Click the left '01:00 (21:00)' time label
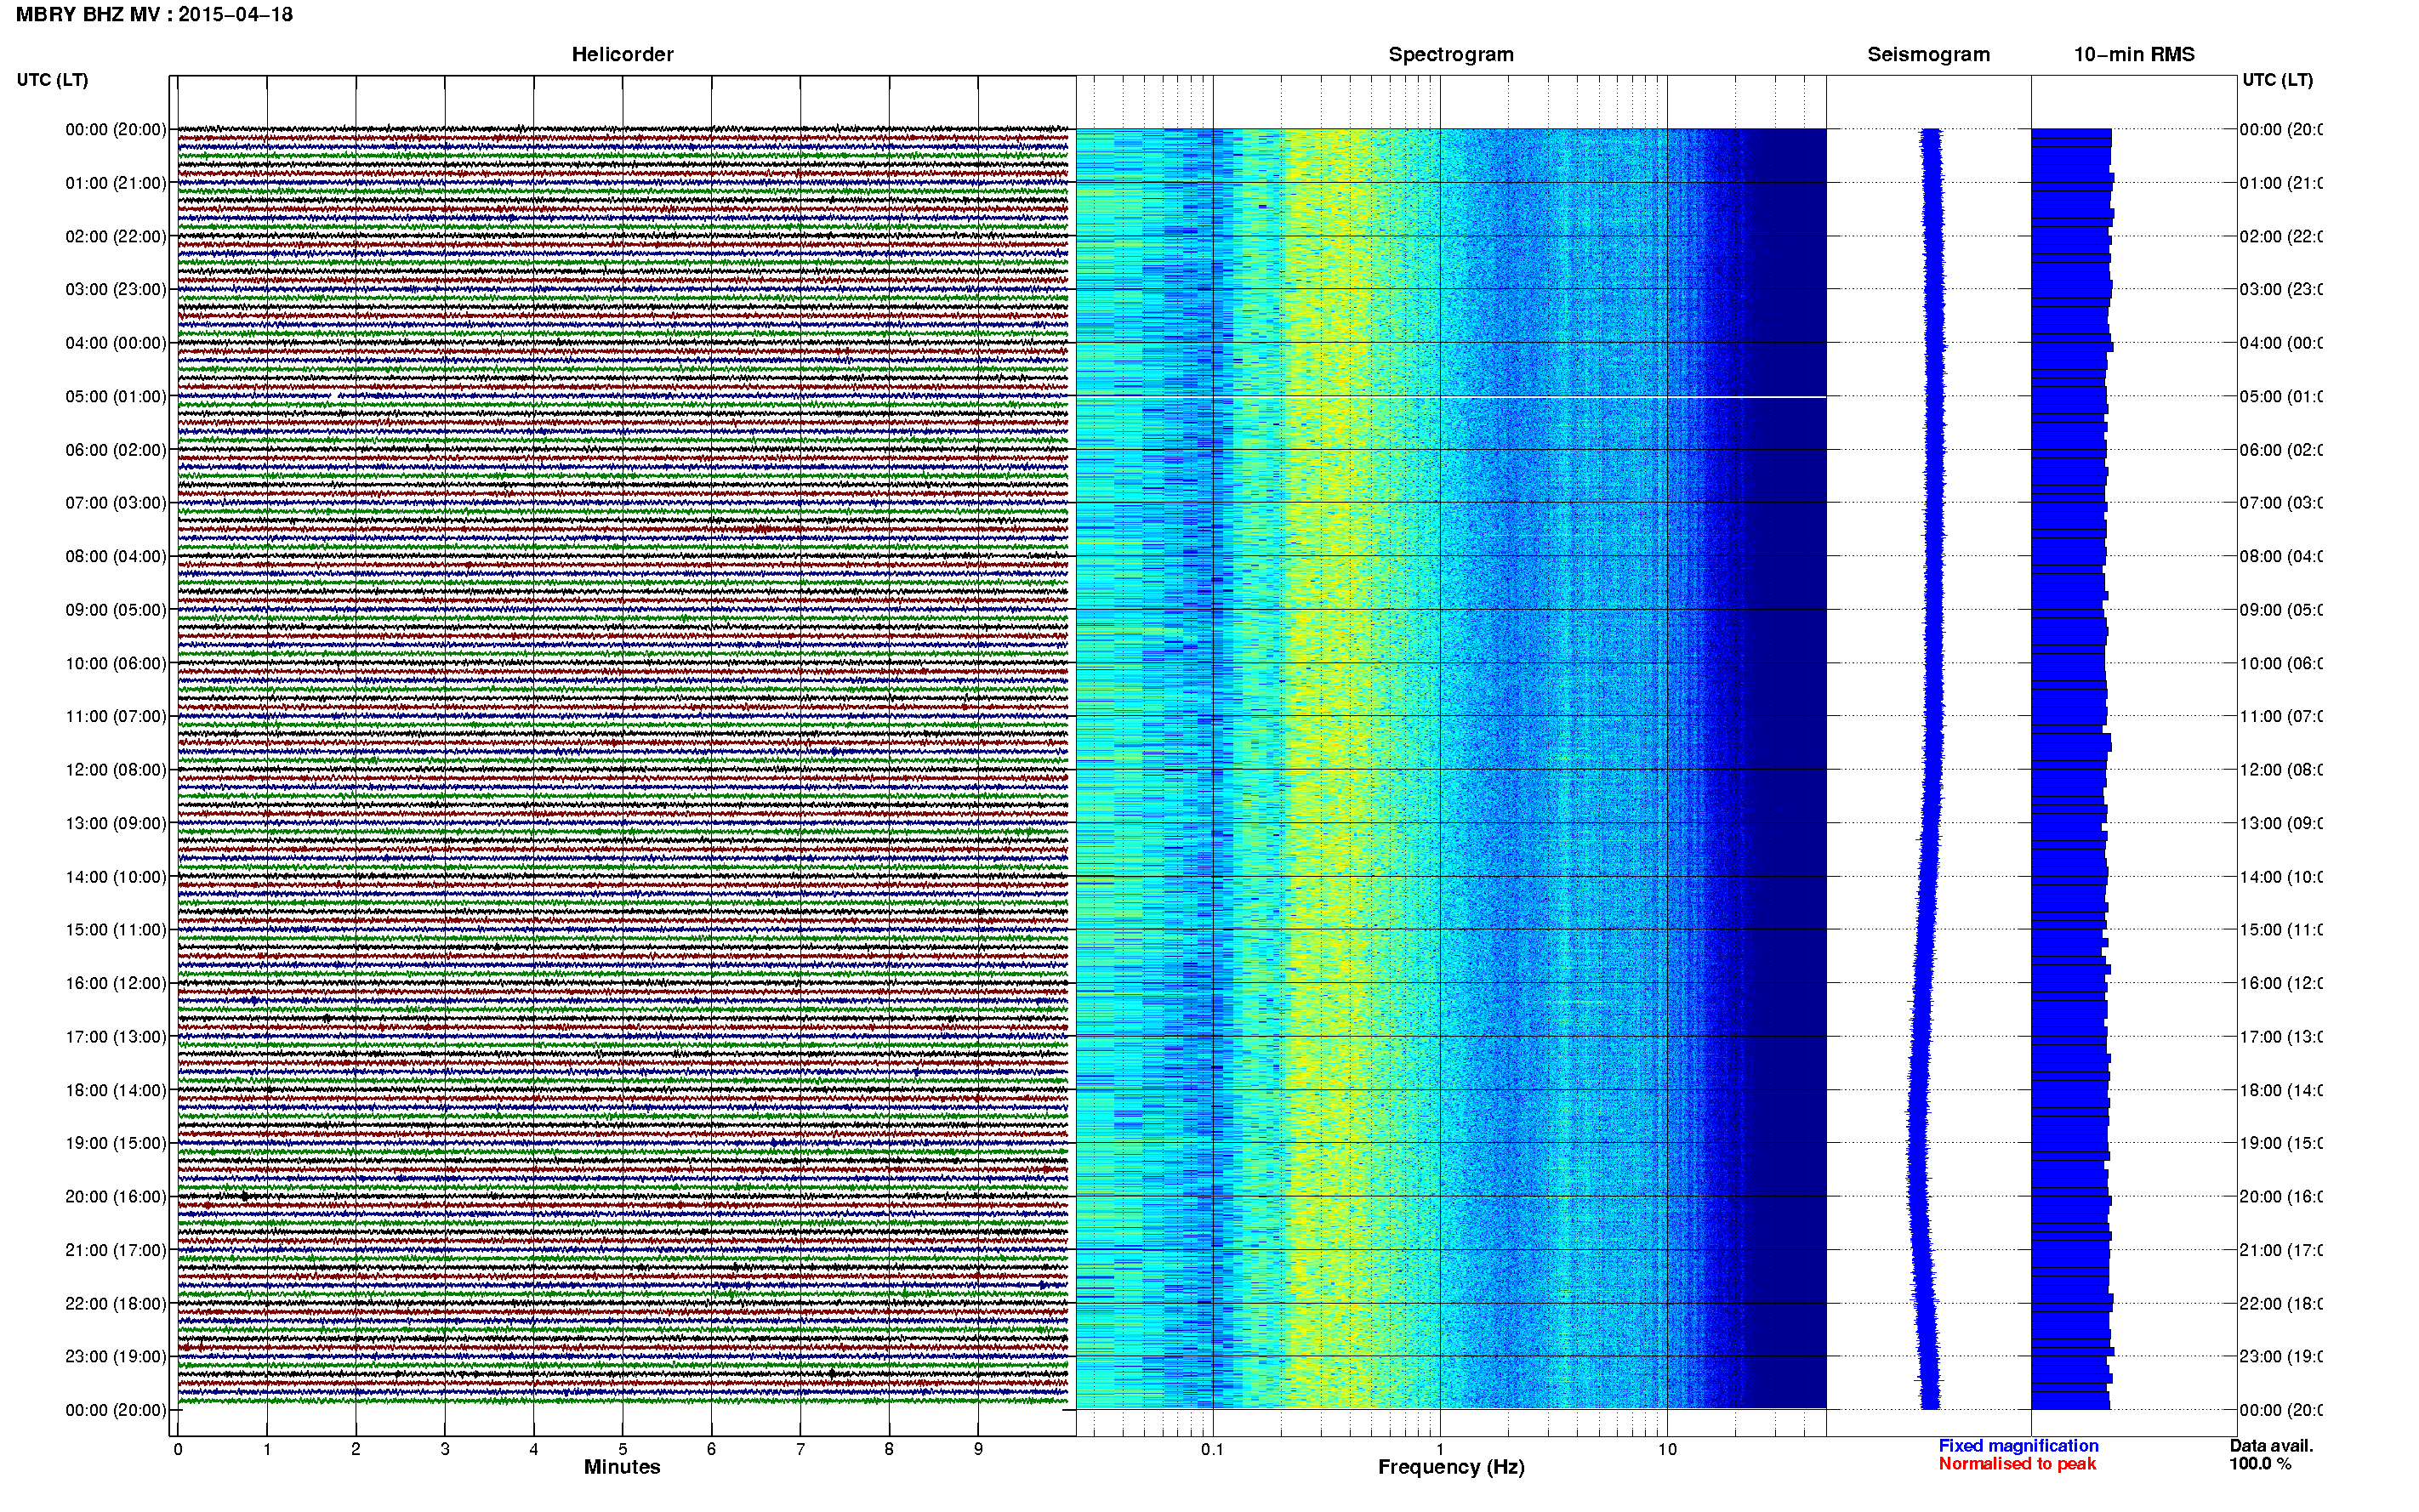 (x=116, y=183)
